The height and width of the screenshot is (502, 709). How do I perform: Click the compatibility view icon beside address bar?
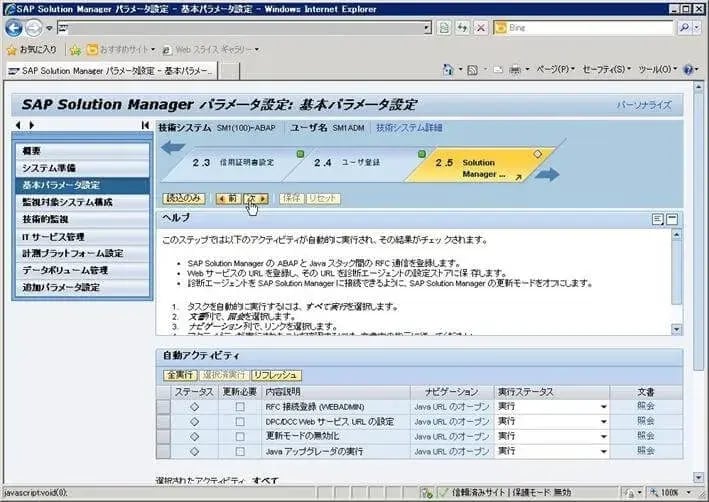pos(444,28)
